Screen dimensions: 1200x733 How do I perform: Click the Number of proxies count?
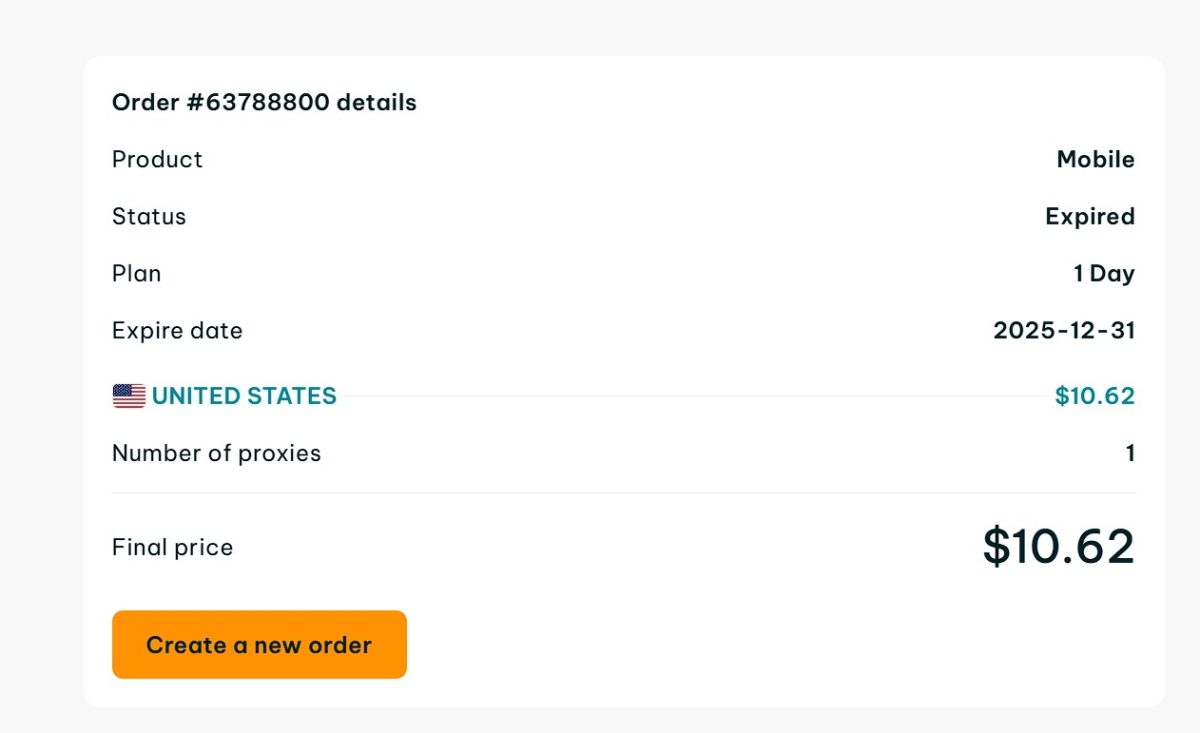coord(1130,453)
